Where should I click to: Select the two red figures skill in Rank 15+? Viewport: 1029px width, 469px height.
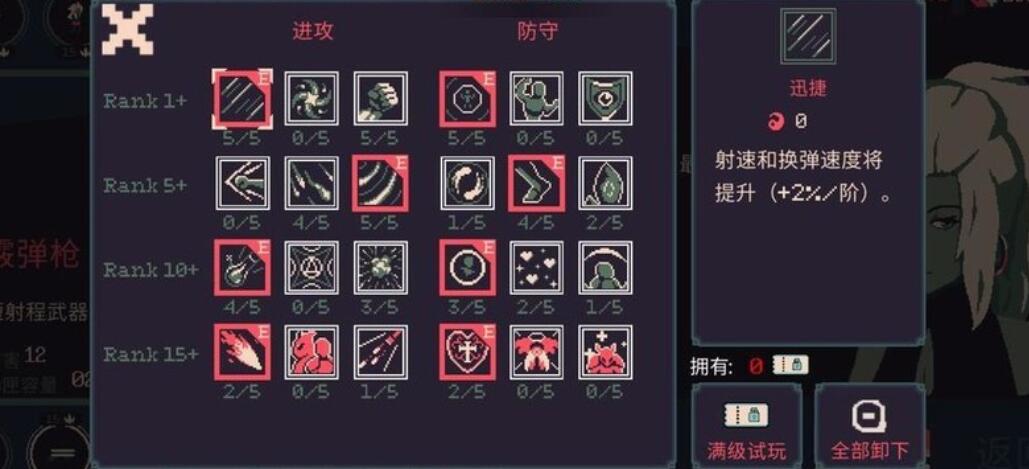tap(312, 352)
